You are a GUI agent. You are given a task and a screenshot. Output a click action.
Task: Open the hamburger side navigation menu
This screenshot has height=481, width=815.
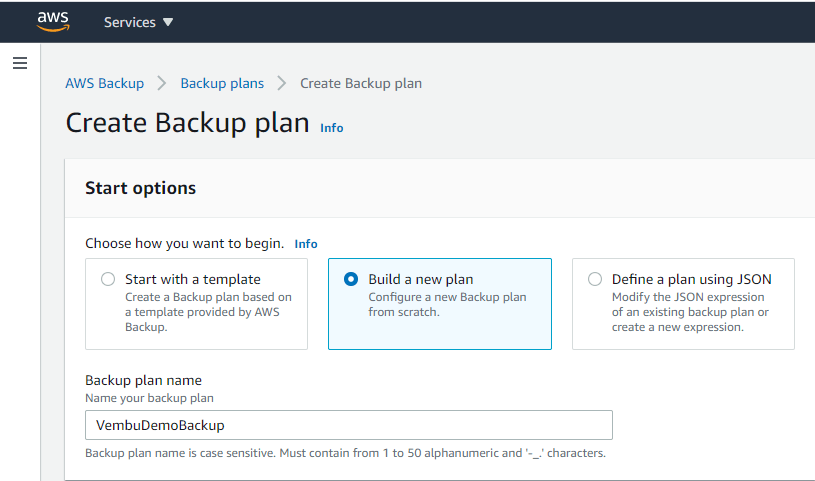pyautogui.click(x=20, y=63)
